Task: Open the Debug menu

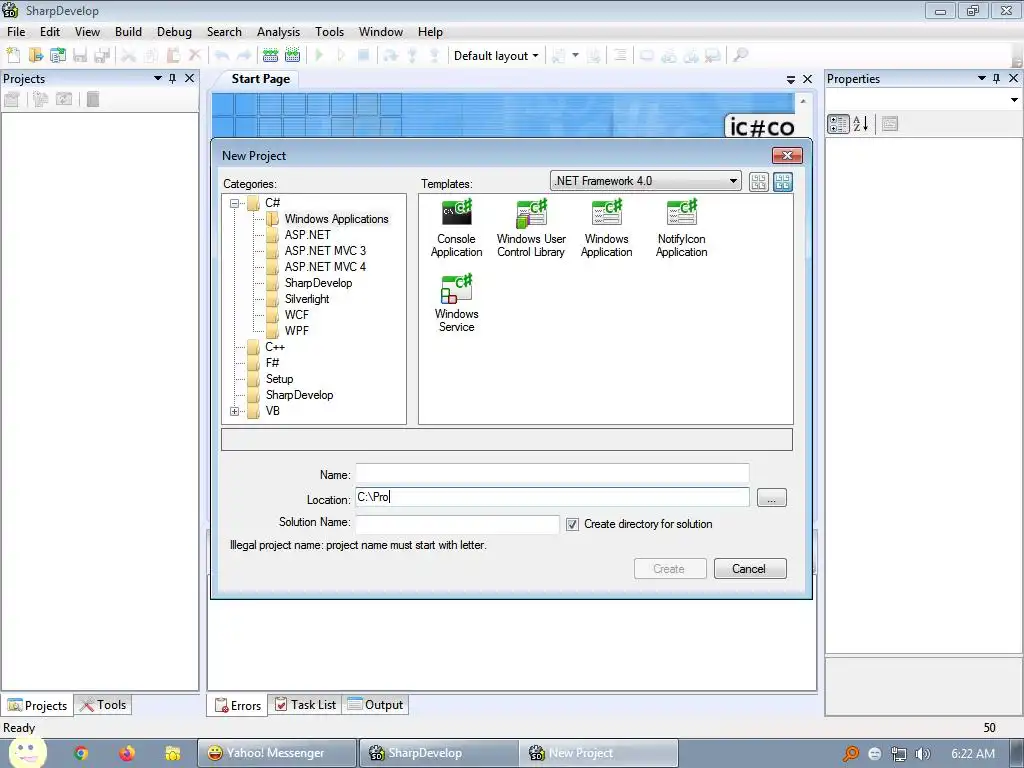Action: tap(174, 31)
